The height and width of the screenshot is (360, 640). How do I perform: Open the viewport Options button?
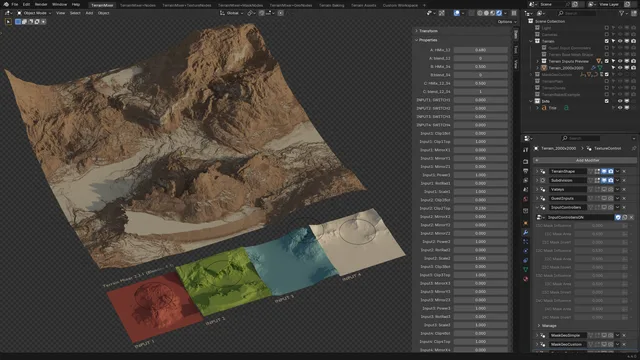[x=507, y=22]
